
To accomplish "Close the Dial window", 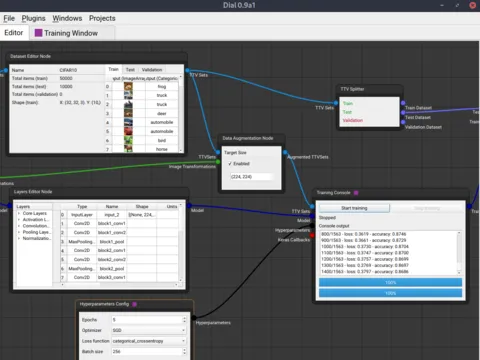I will coord(473,5).
